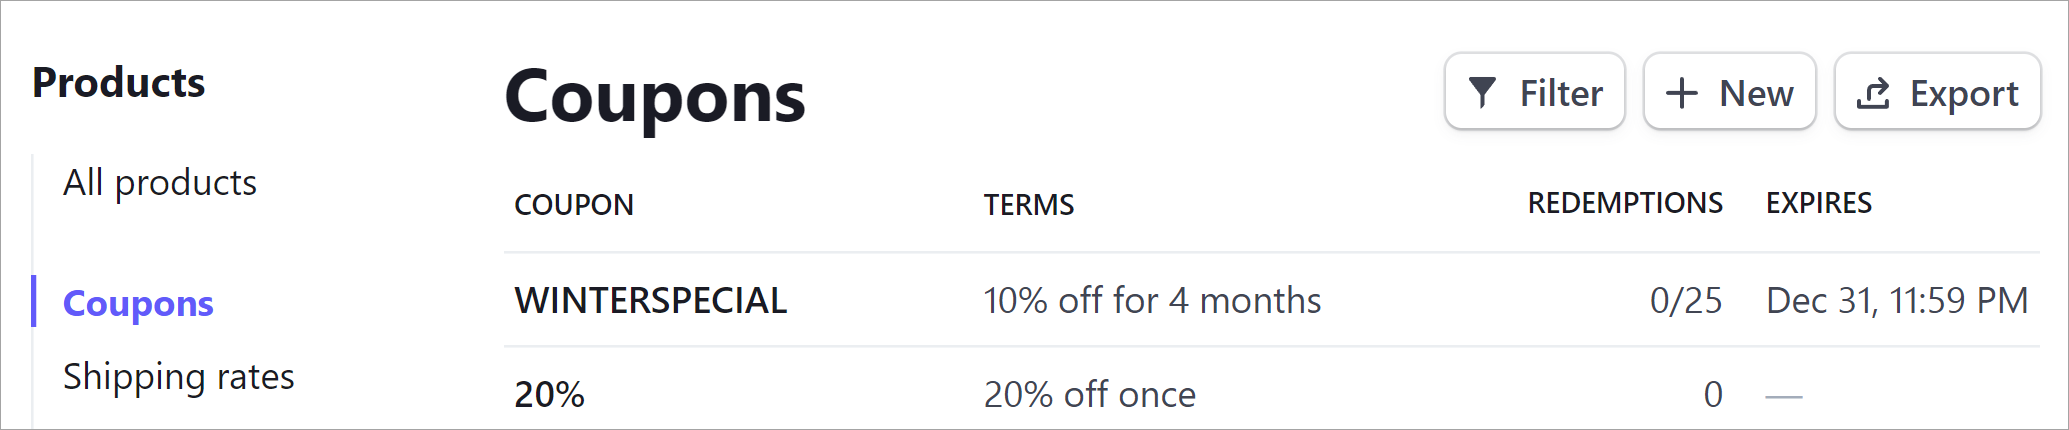Click the TERMS column header

pos(1029,204)
